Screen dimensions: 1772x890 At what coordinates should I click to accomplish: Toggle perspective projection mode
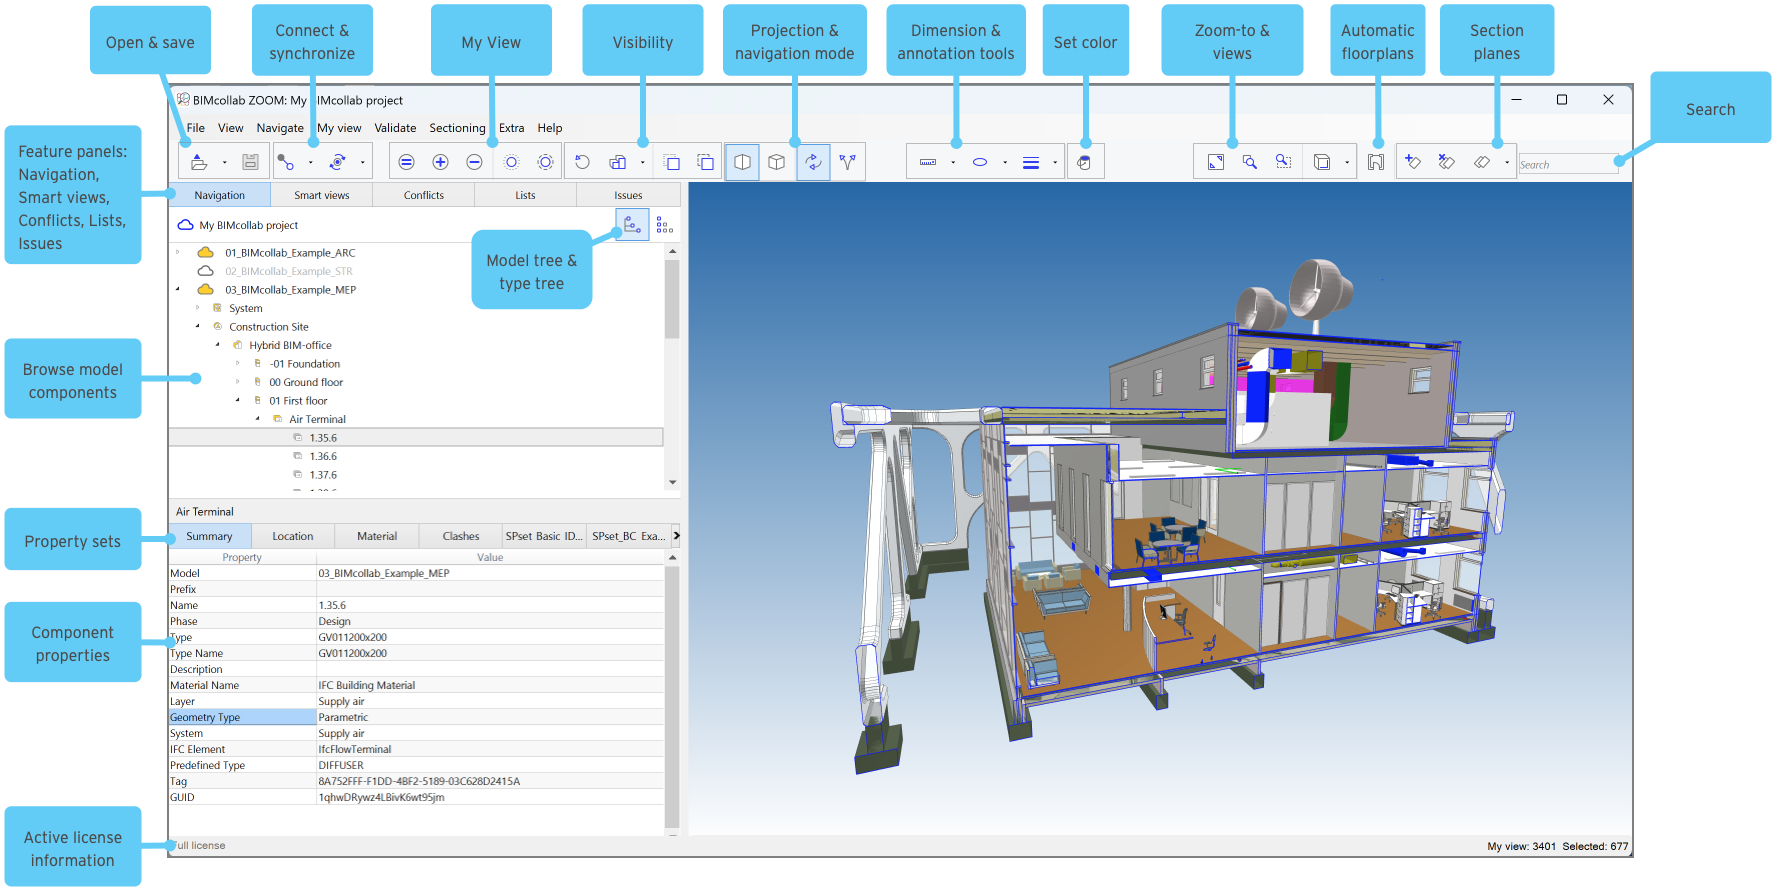coord(742,162)
